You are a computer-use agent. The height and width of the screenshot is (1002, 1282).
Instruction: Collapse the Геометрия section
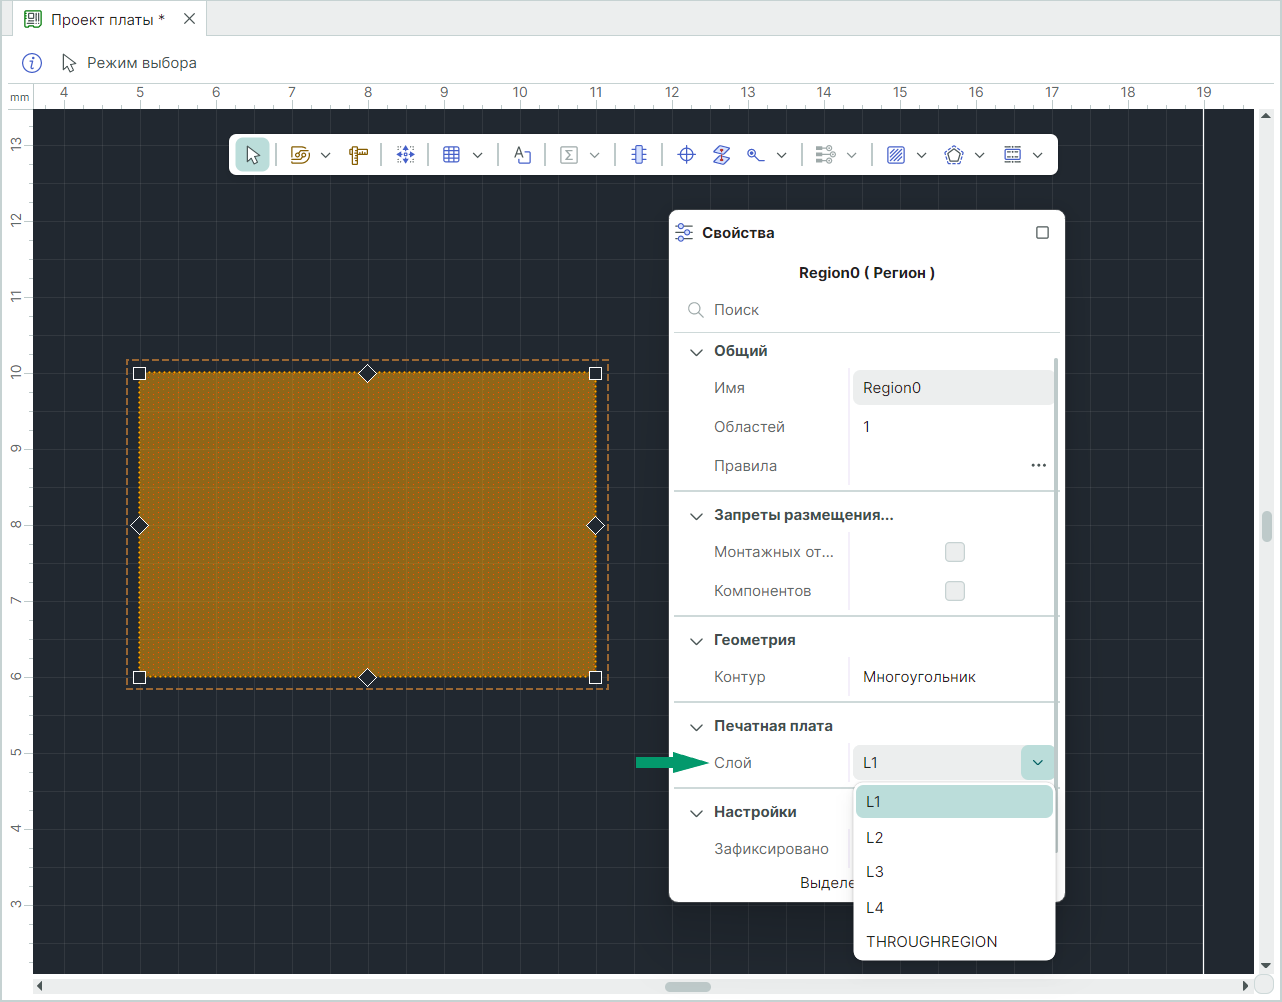tap(697, 641)
